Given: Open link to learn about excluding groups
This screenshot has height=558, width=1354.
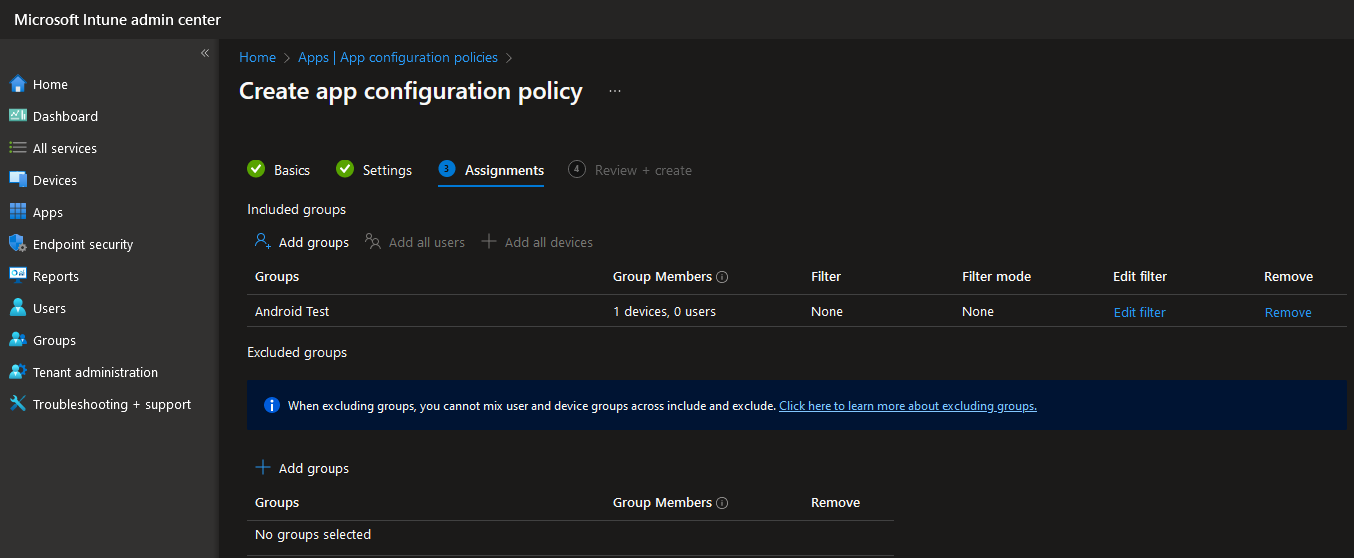Looking at the screenshot, I should click(908, 406).
